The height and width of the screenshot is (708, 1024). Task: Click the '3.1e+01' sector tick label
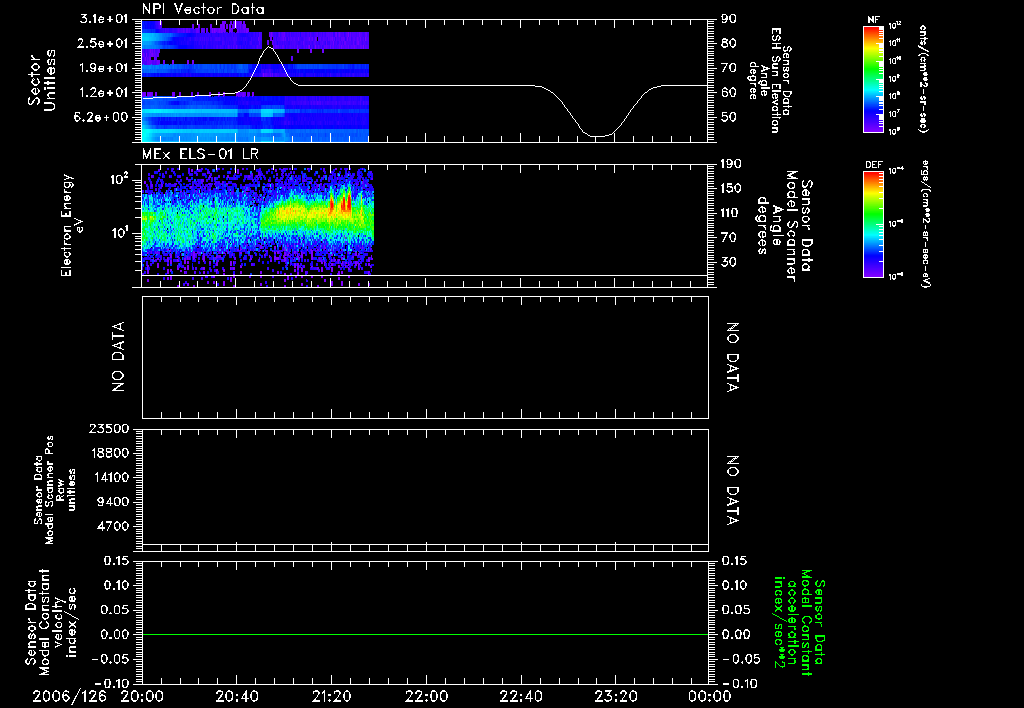(x=104, y=19)
